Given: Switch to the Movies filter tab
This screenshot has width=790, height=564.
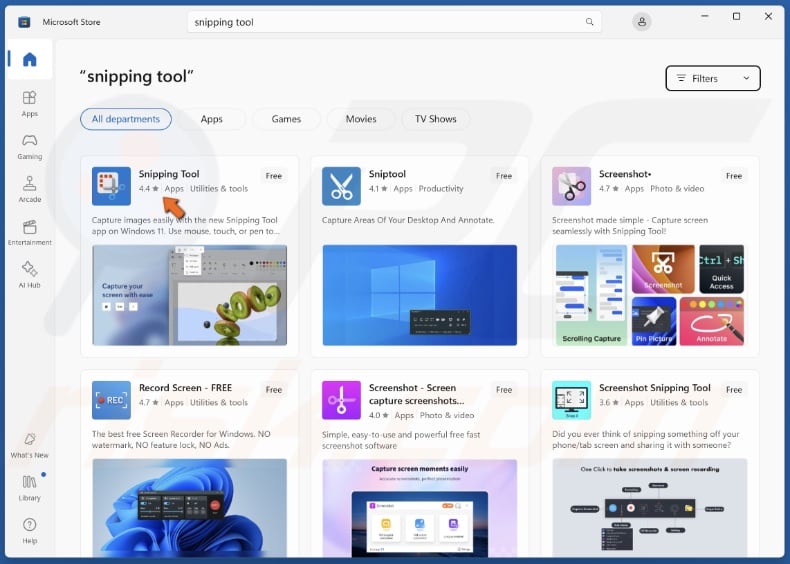Looking at the screenshot, I should 361,119.
